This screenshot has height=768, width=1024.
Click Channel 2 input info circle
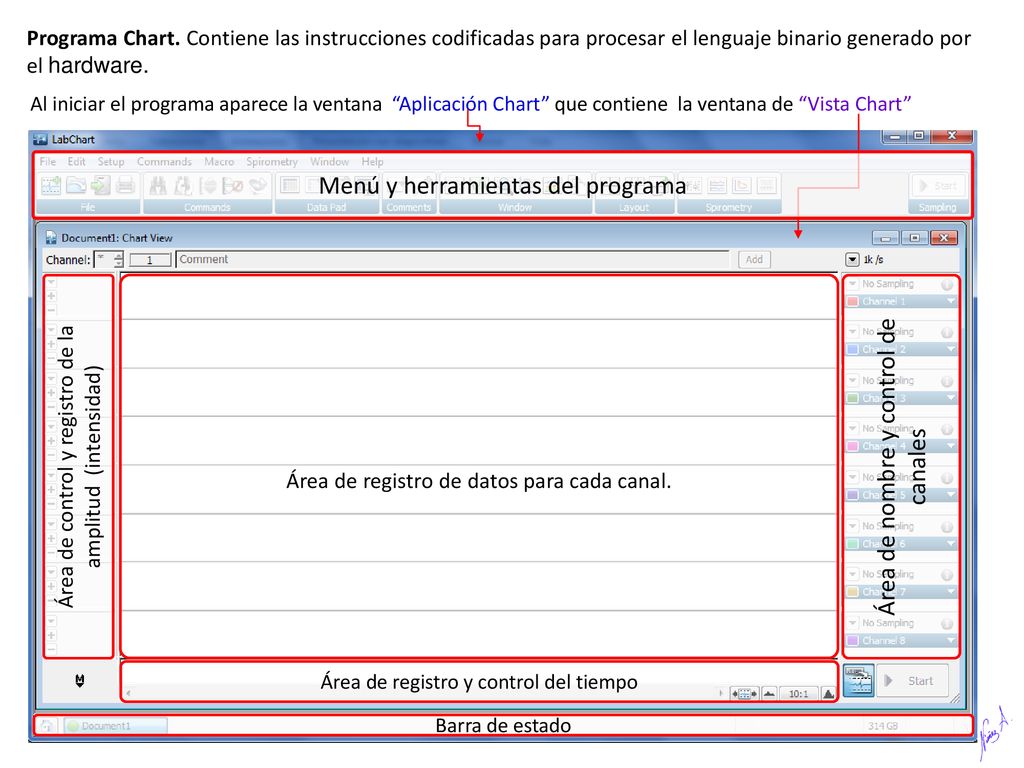947,332
